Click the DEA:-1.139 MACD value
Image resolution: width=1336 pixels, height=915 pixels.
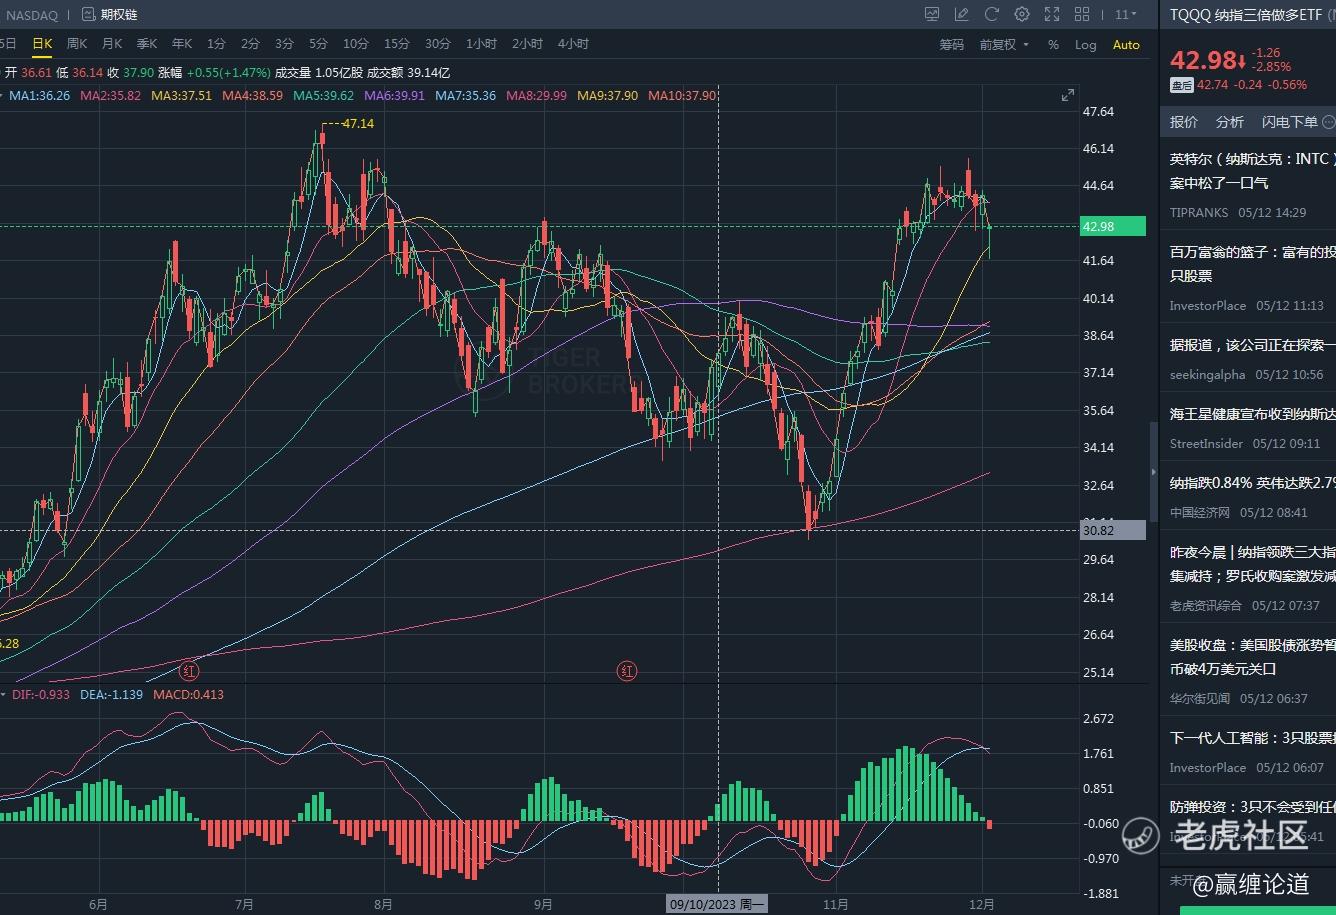tap(111, 694)
